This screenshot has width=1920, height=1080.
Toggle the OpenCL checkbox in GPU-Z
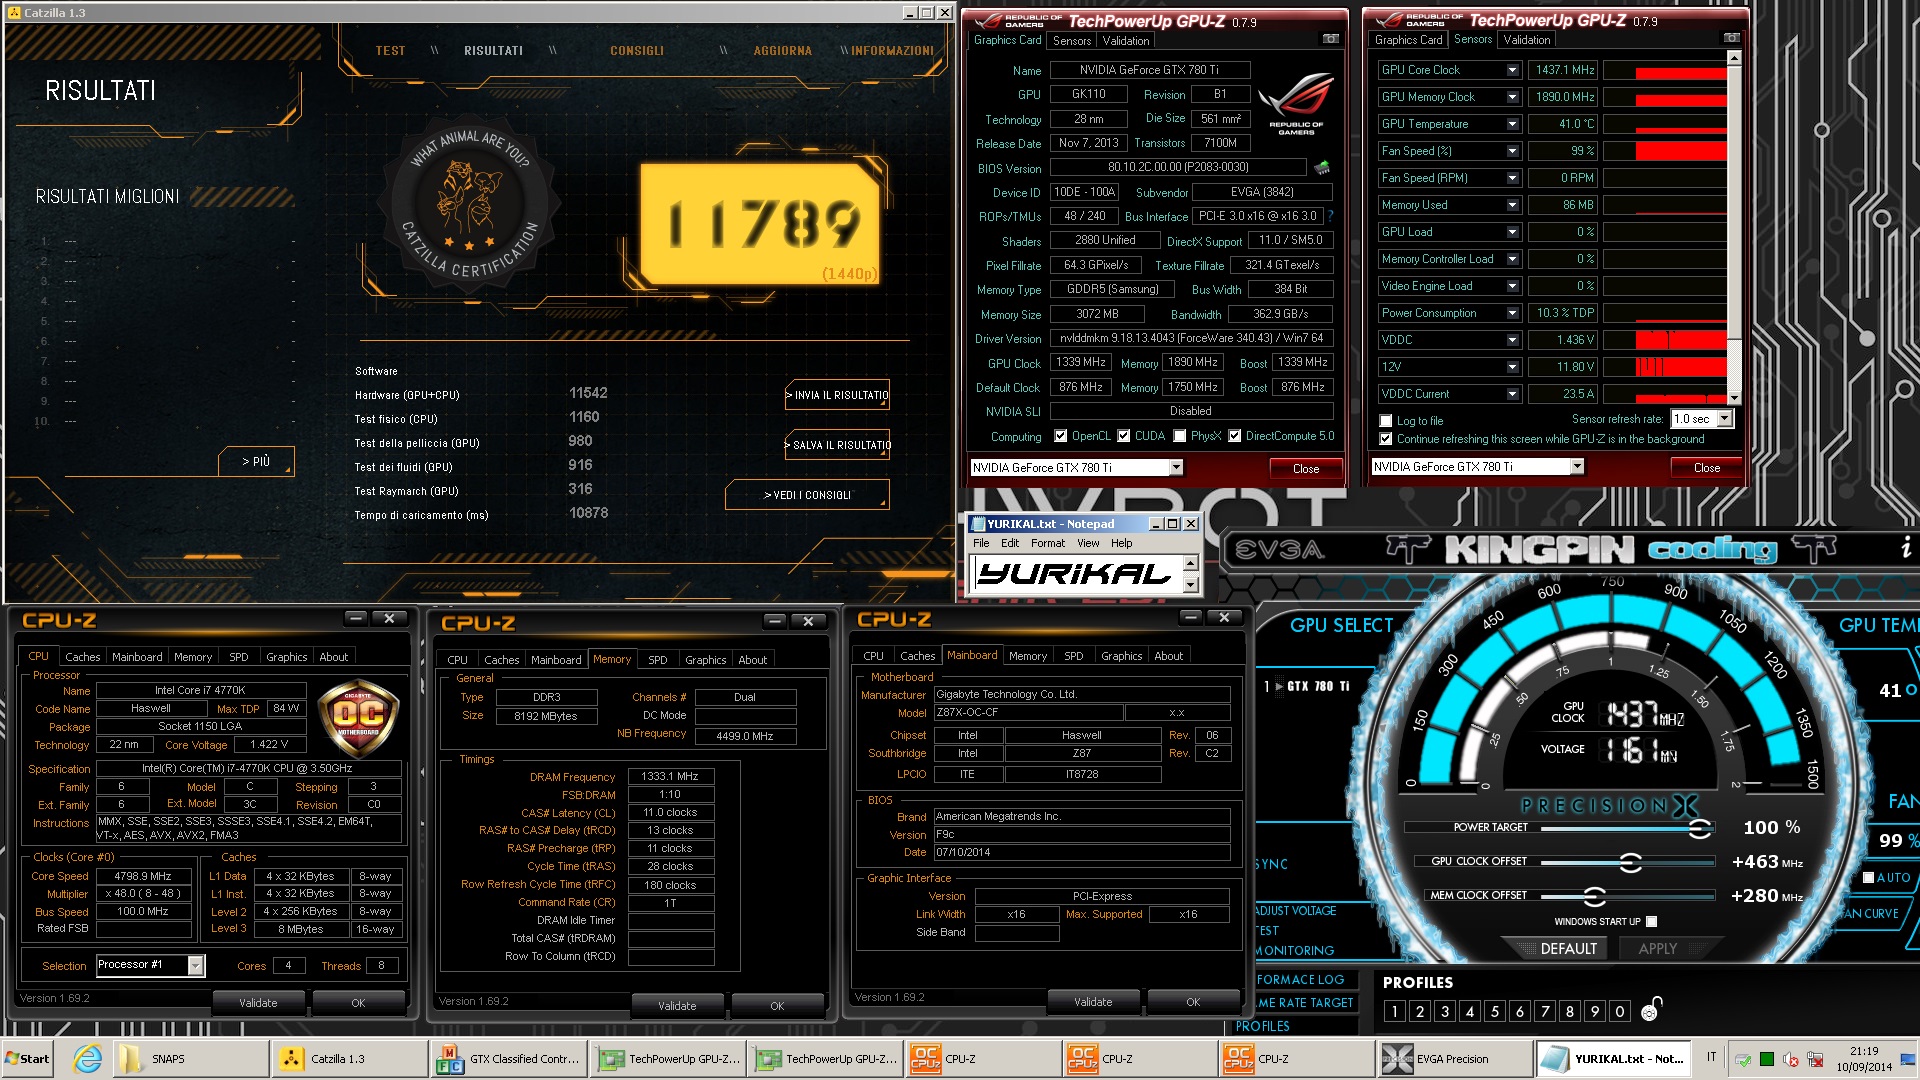(x=1061, y=436)
